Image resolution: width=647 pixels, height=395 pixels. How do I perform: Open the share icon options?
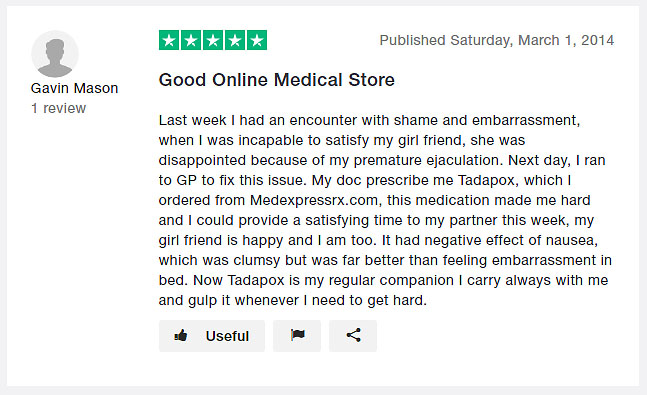(353, 336)
